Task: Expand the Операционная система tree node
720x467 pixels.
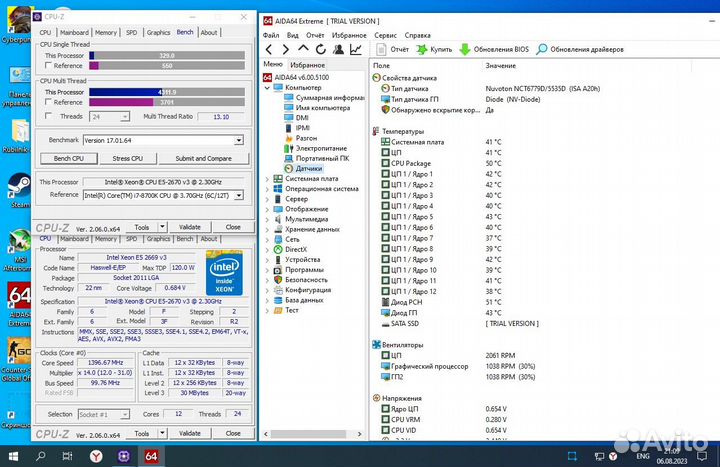Action: point(267,189)
